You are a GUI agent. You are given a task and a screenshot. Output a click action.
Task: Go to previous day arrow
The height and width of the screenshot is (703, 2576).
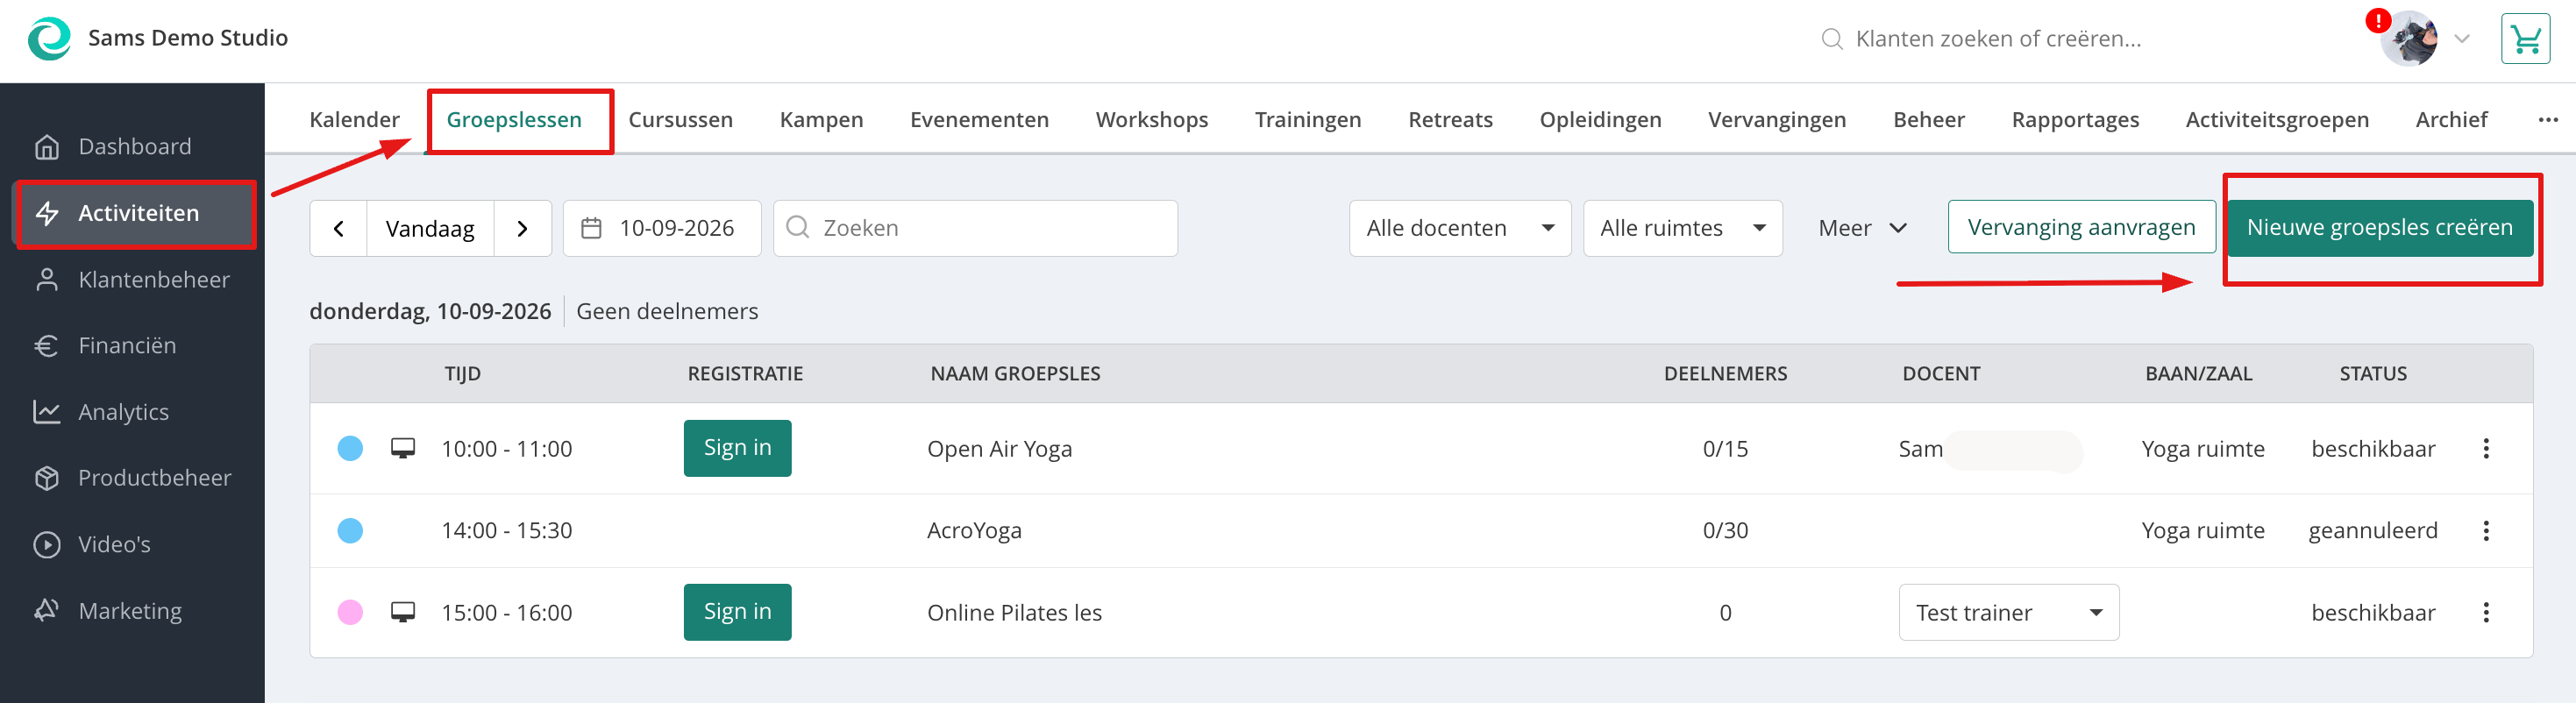pos(339,229)
